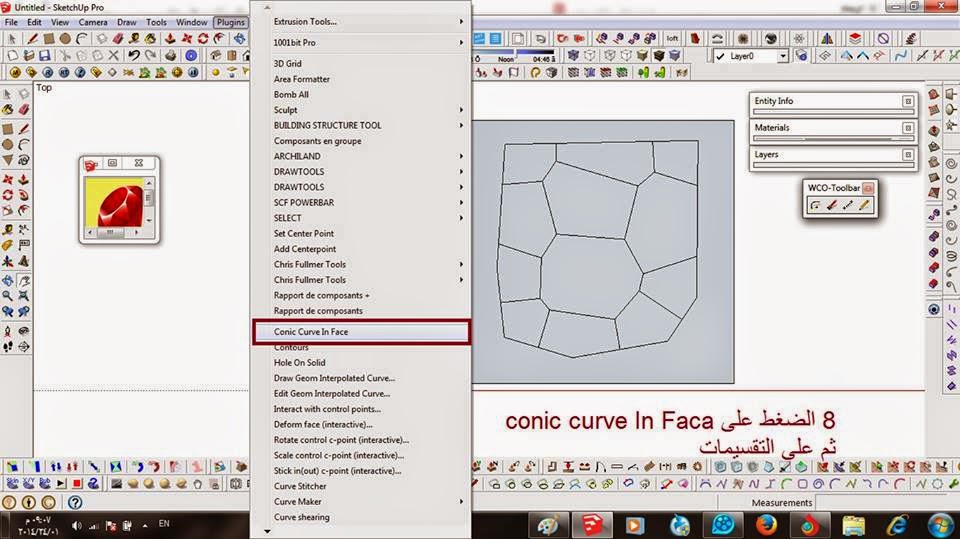960x539 pixels.
Task: Open Layer Manager icon beside Layer0
Action: [x=801, y=56]
